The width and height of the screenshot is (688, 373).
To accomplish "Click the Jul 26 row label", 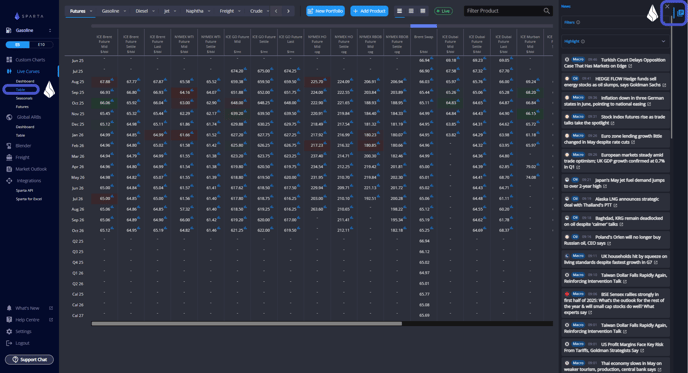I will pos(78,199).
